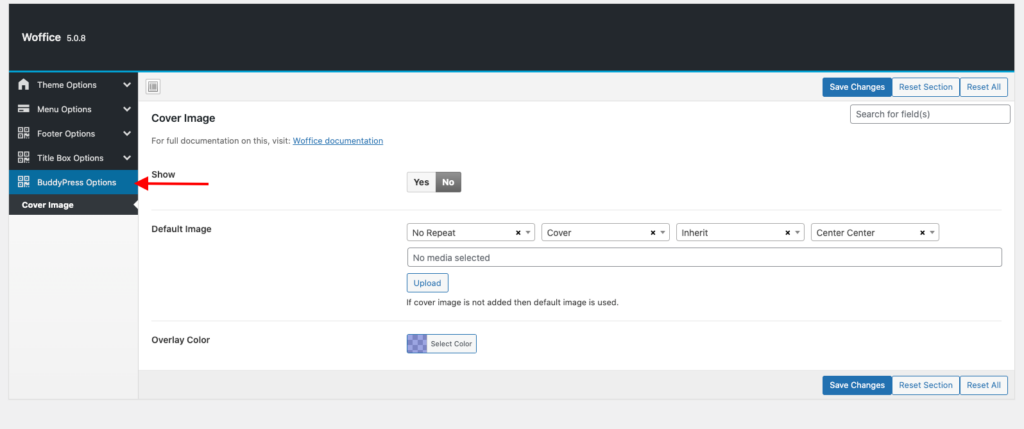This screenshot has height=429, width=1024.
Task: Open the No Repeat background dropdown
Action: pos(465,233)
